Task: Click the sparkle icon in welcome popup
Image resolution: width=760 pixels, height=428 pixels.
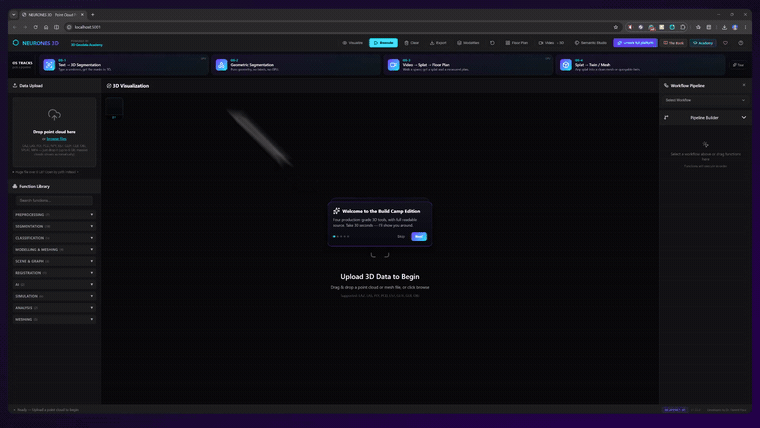Action: coord(336,211)
